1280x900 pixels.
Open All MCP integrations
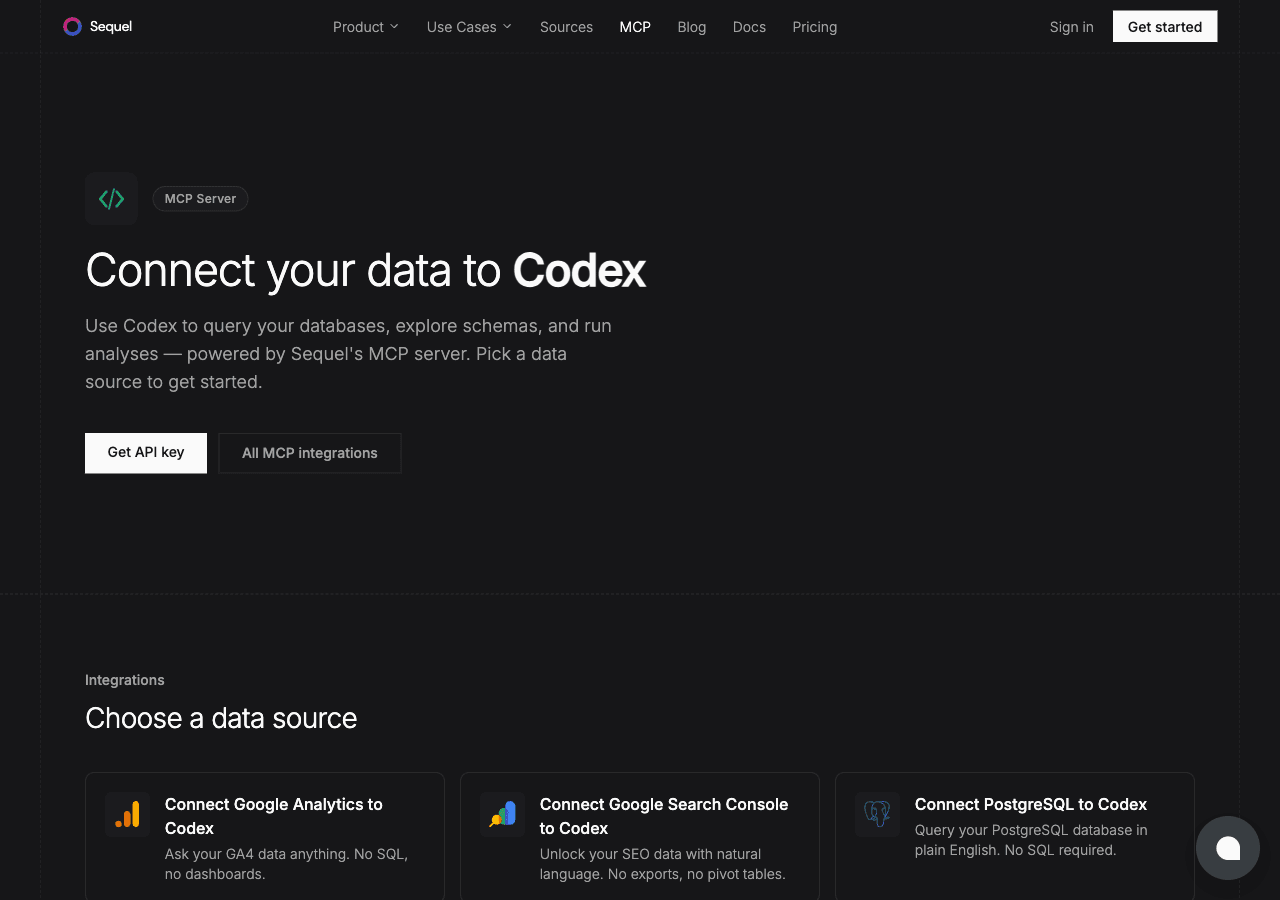tap(310, 453)
